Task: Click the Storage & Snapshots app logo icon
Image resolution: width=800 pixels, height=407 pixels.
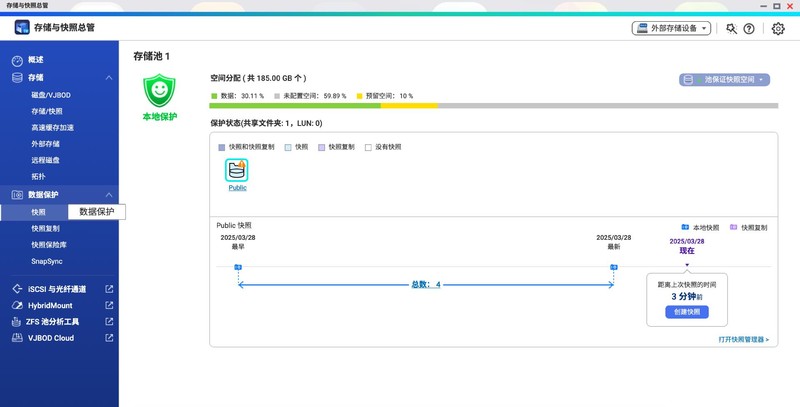Action: tap(22, 27)
